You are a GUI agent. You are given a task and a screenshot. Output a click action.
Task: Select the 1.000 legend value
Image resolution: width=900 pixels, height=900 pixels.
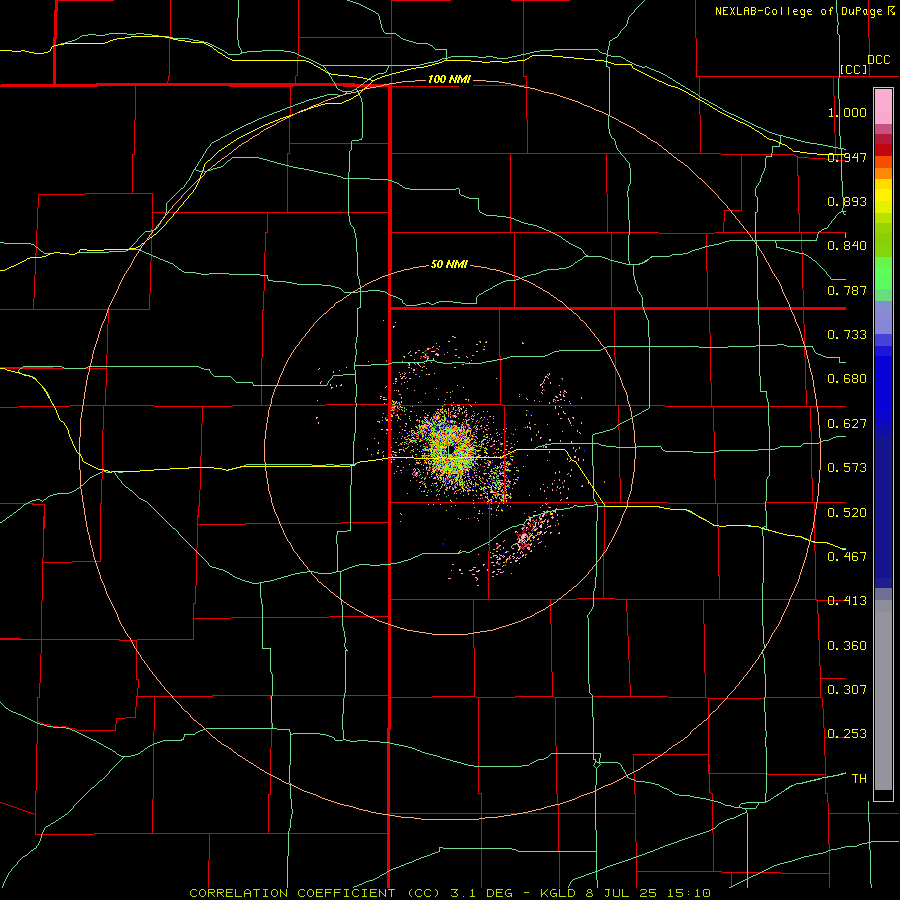(x=847, y=112)
